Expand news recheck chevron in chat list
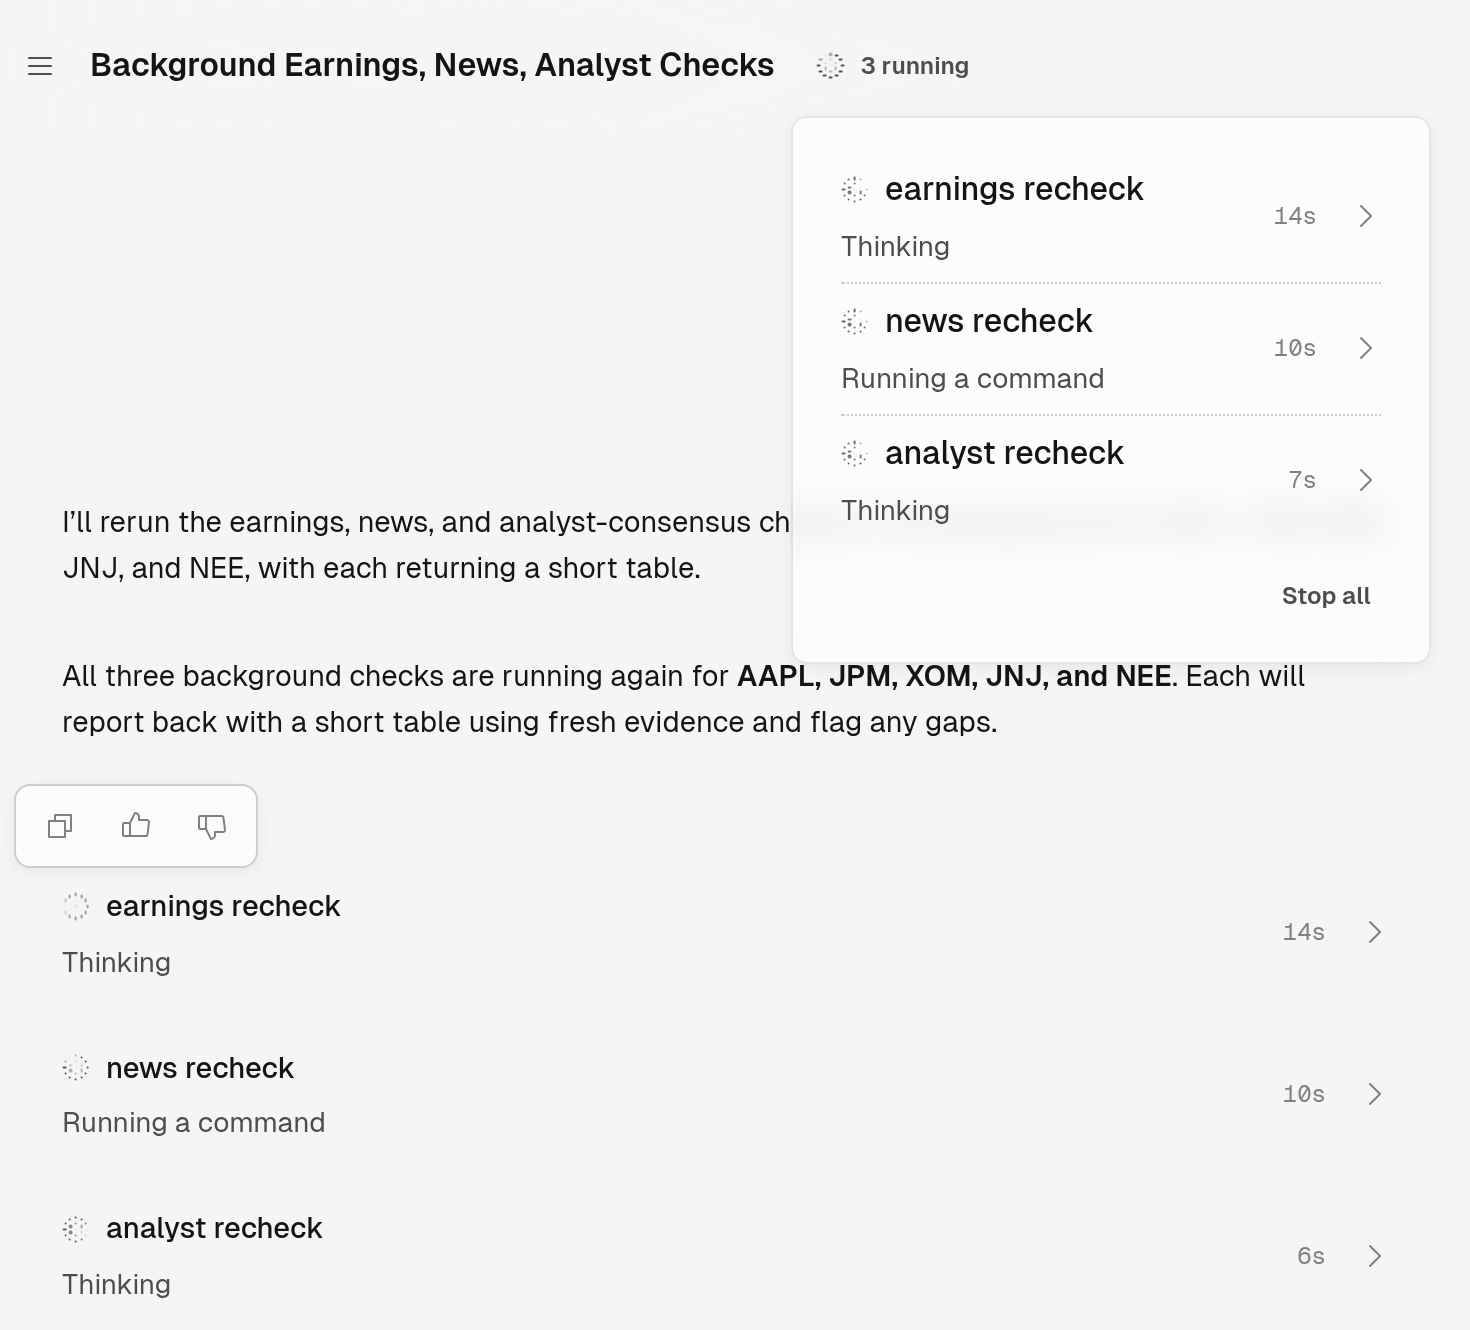 1375,1094
